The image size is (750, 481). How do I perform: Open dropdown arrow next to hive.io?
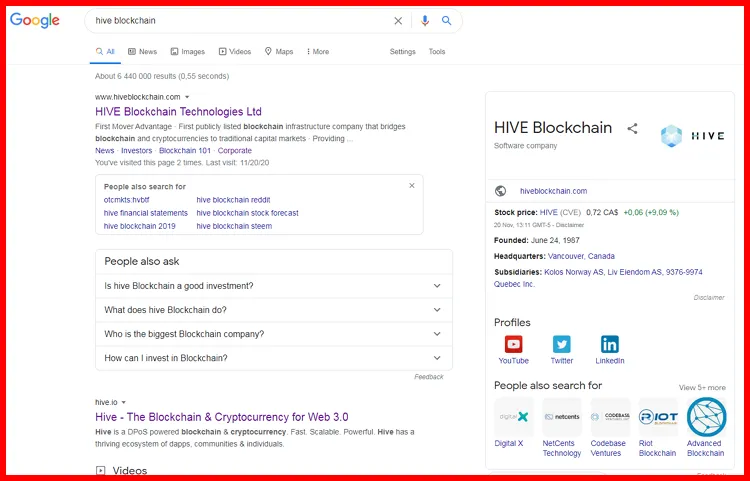[123, 403]
